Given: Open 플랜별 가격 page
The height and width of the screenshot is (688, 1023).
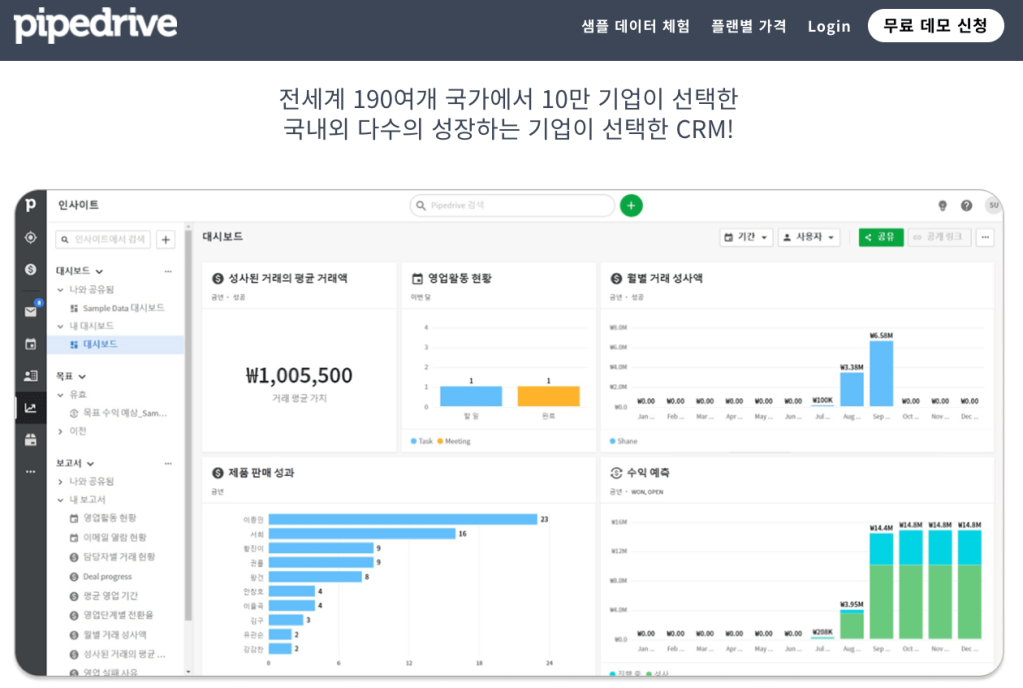Looking at the screenshot, I should click(x=748, y=26).
